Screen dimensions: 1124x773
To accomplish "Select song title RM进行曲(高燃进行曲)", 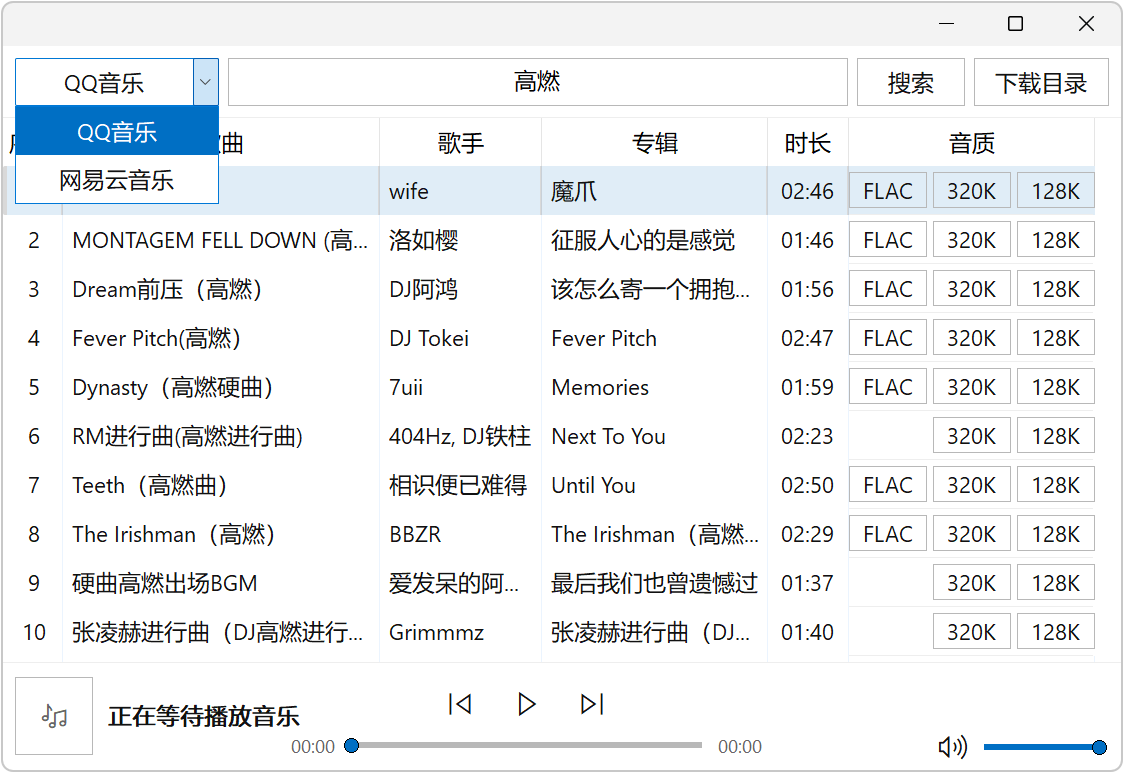I will [x=188, y=437].
